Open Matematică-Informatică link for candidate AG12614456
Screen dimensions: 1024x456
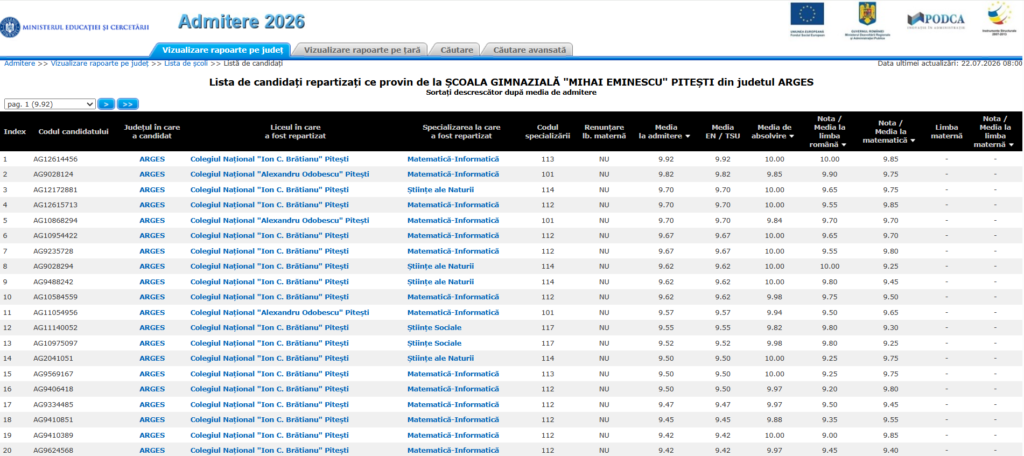pos(453,159)
